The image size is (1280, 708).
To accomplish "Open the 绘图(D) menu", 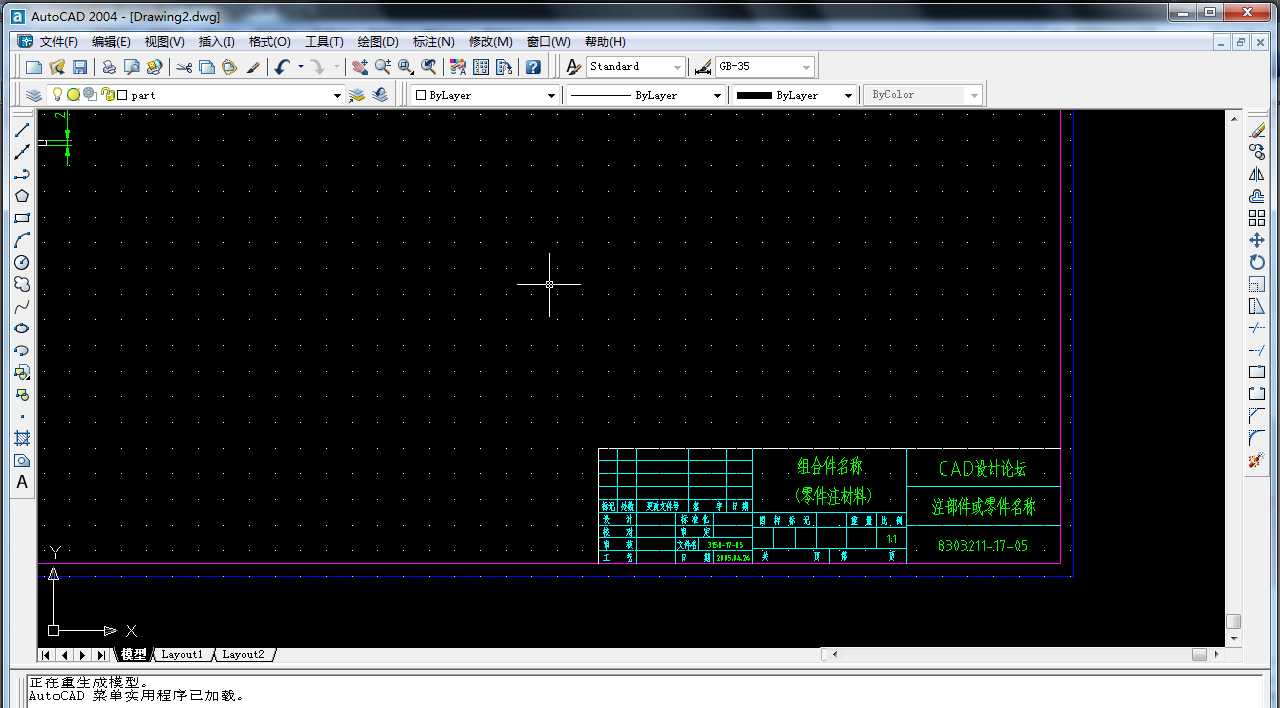I will (378, 42).
